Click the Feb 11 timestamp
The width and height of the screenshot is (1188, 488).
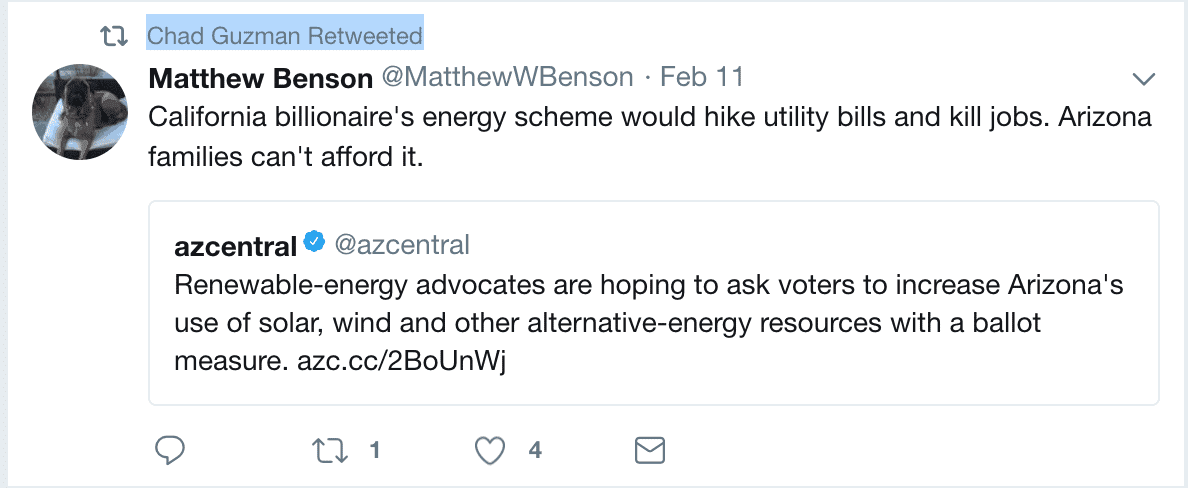click(702, 77)
